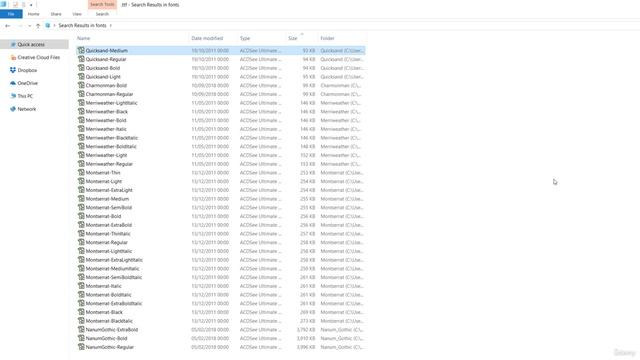Sort by the Name column header
Image resolution: width=640 pixels, height=360 pixels.
point(83,38)
